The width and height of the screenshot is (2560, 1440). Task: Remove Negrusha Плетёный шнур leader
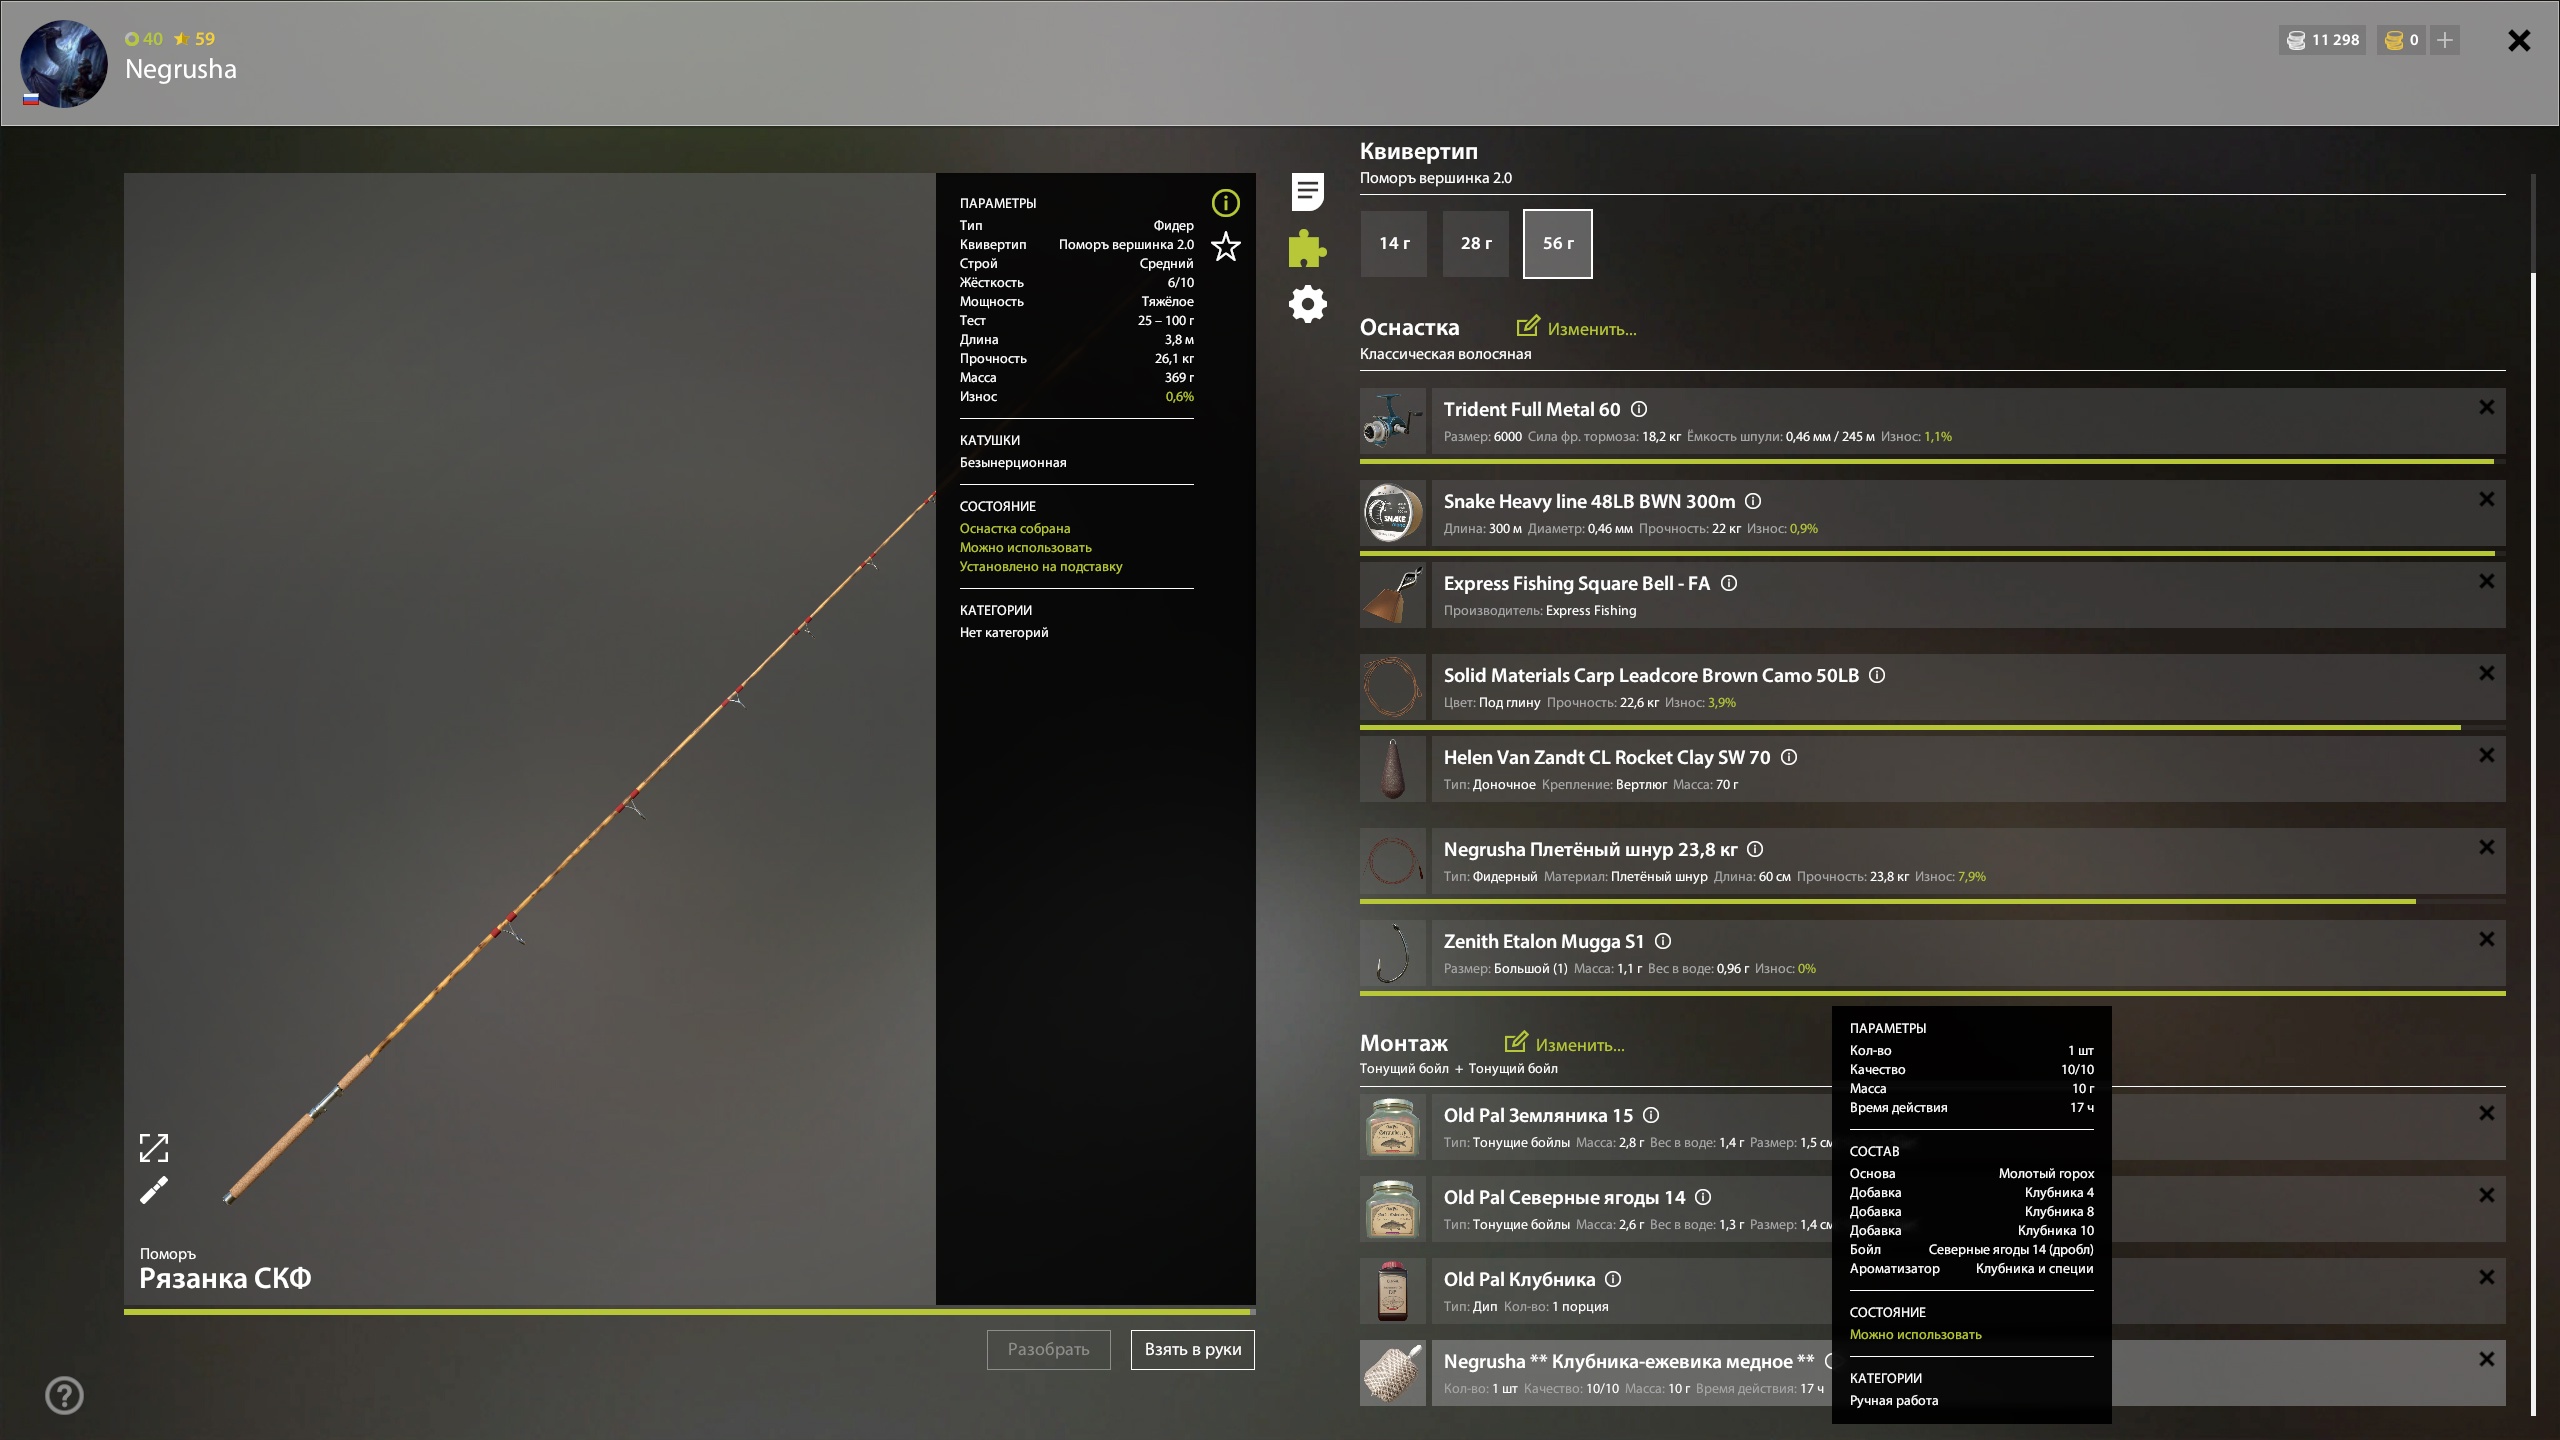click(x=2486, y=847)
